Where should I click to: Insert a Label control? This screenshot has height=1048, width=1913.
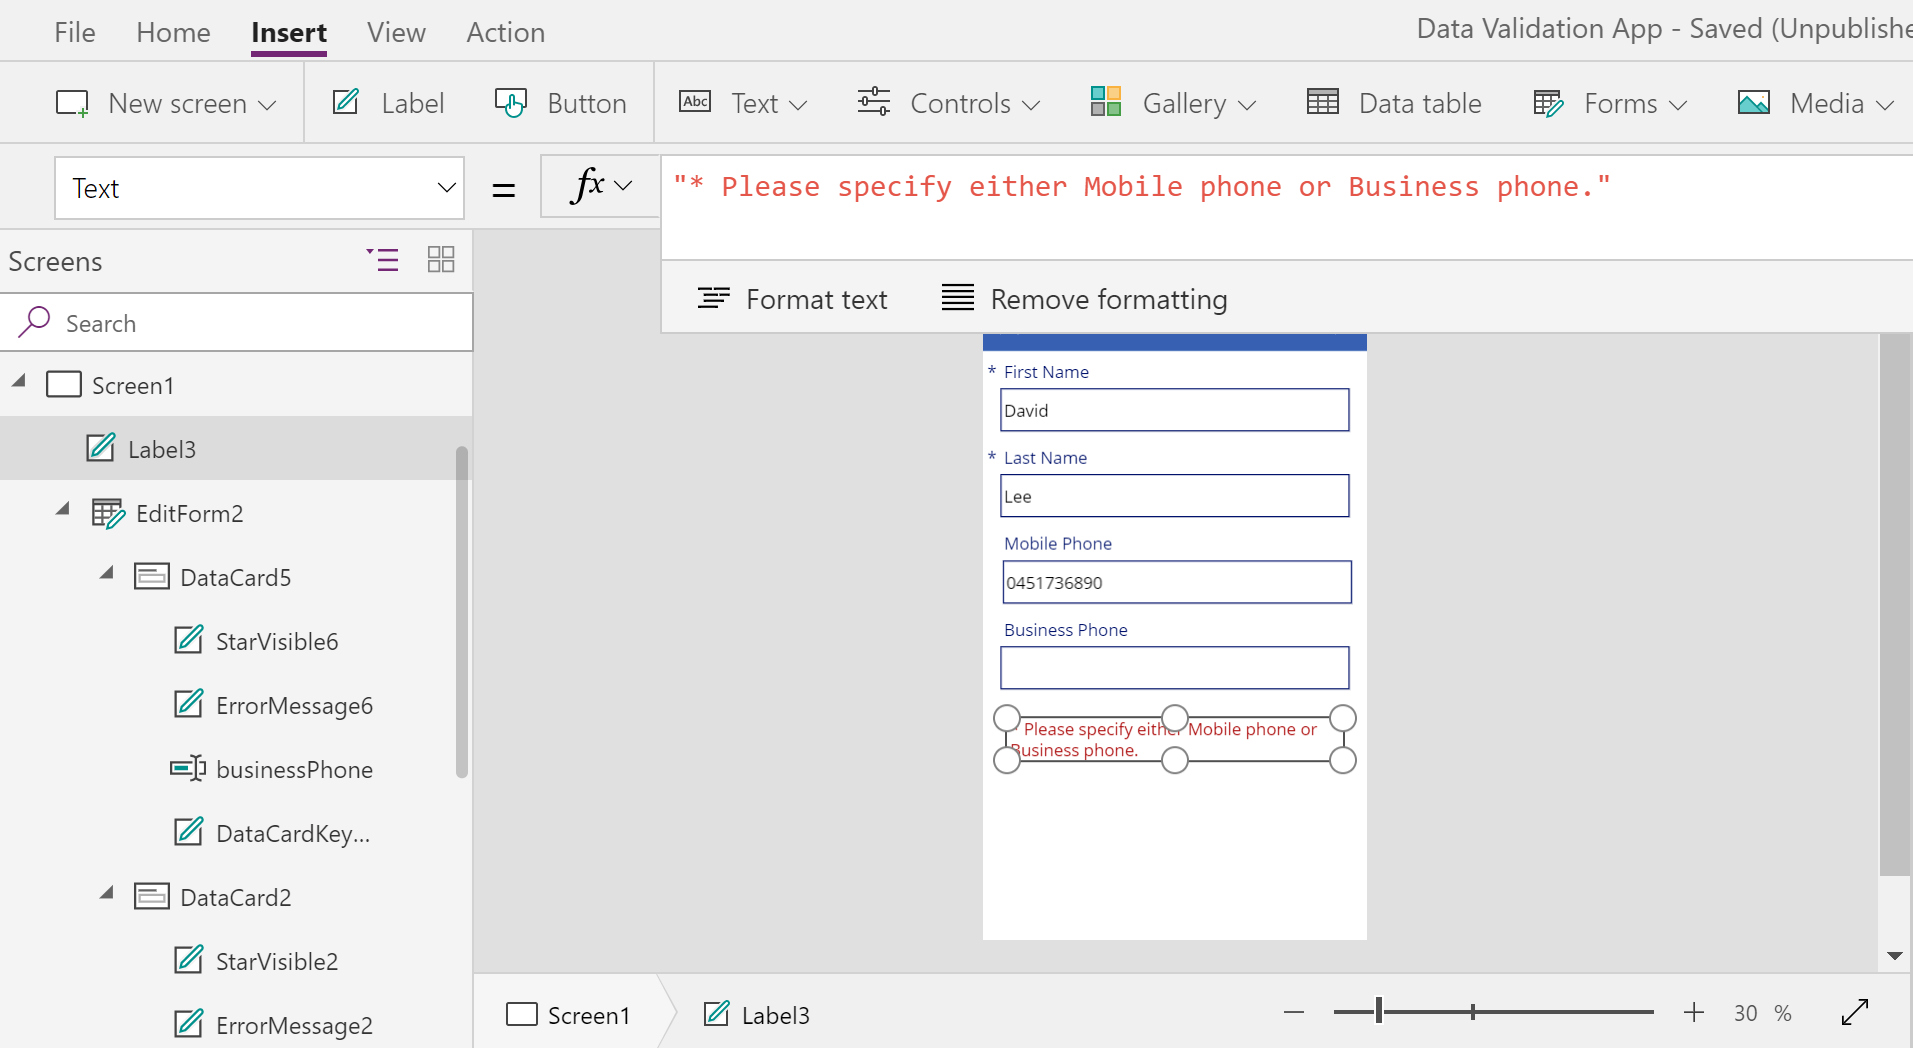pos(388,103)
